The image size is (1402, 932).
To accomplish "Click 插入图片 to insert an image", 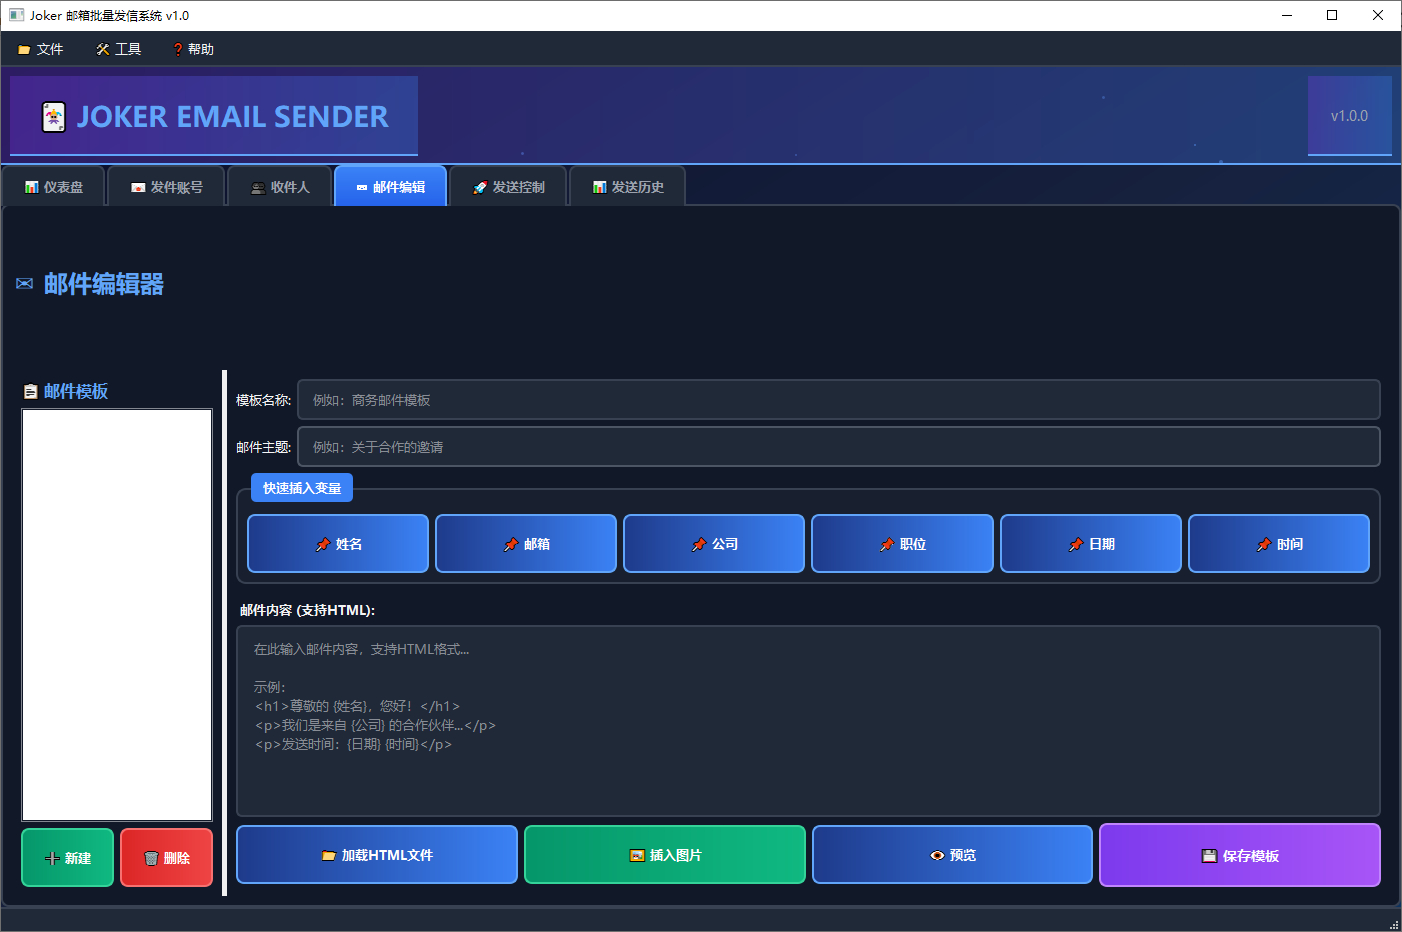I will (x=664, y=854).
